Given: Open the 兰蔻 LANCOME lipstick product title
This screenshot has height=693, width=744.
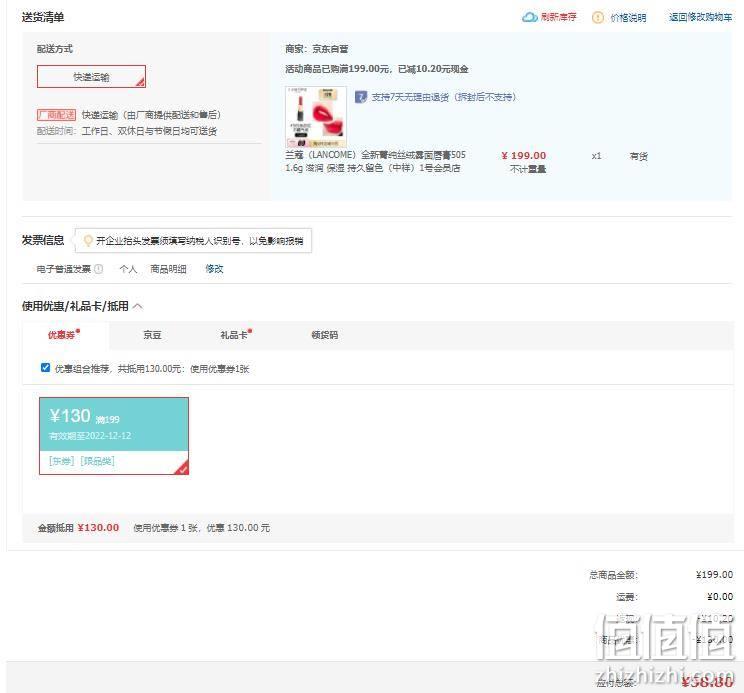Looking at the screenshot, I should pyautogui.click(x=375, y=161).
